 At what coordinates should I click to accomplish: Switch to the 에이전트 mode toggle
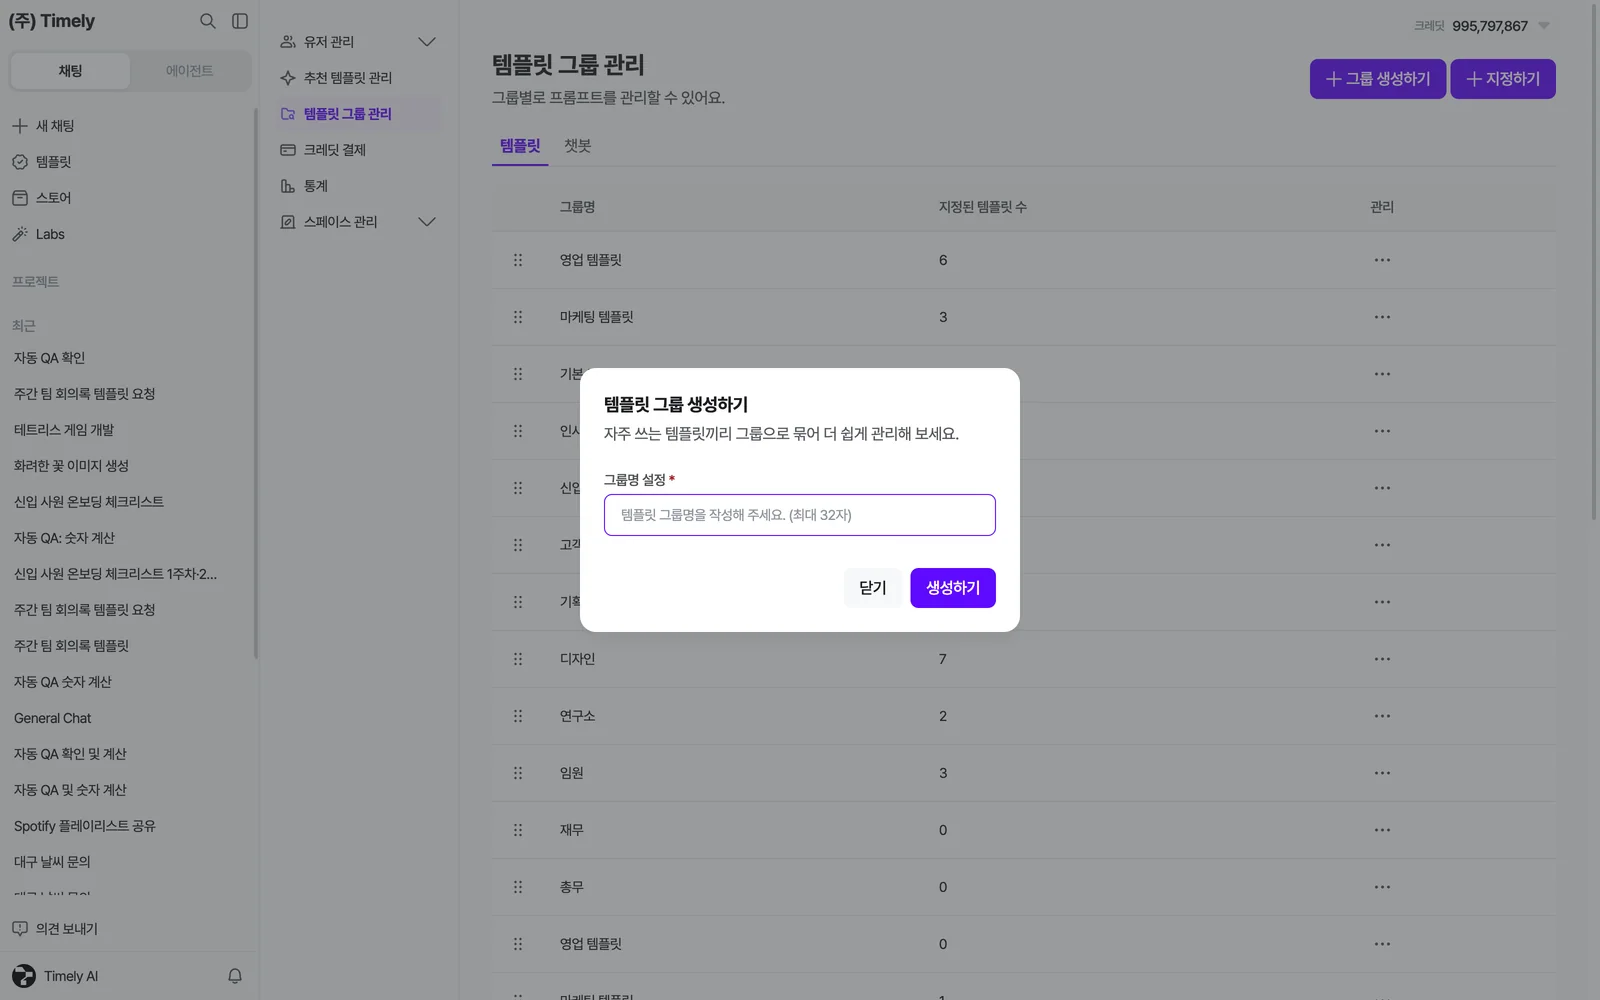coord(189,71)
